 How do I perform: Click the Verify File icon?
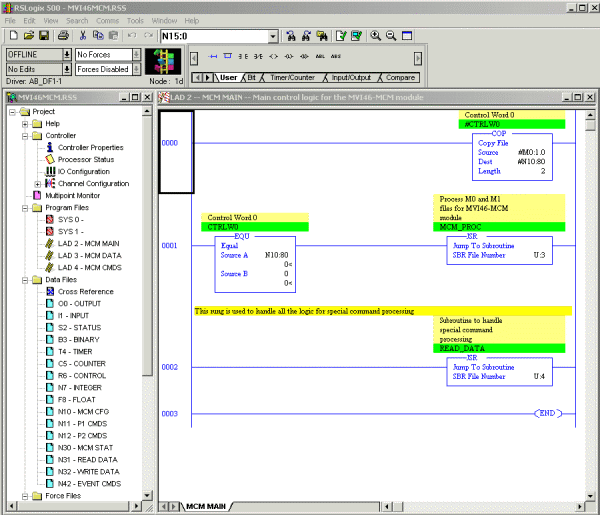[341, 36]
